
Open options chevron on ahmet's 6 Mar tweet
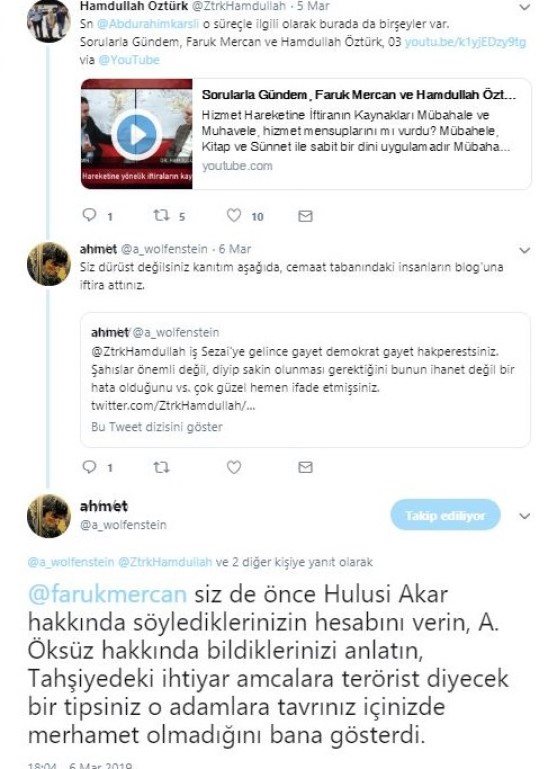pos(525,250)
